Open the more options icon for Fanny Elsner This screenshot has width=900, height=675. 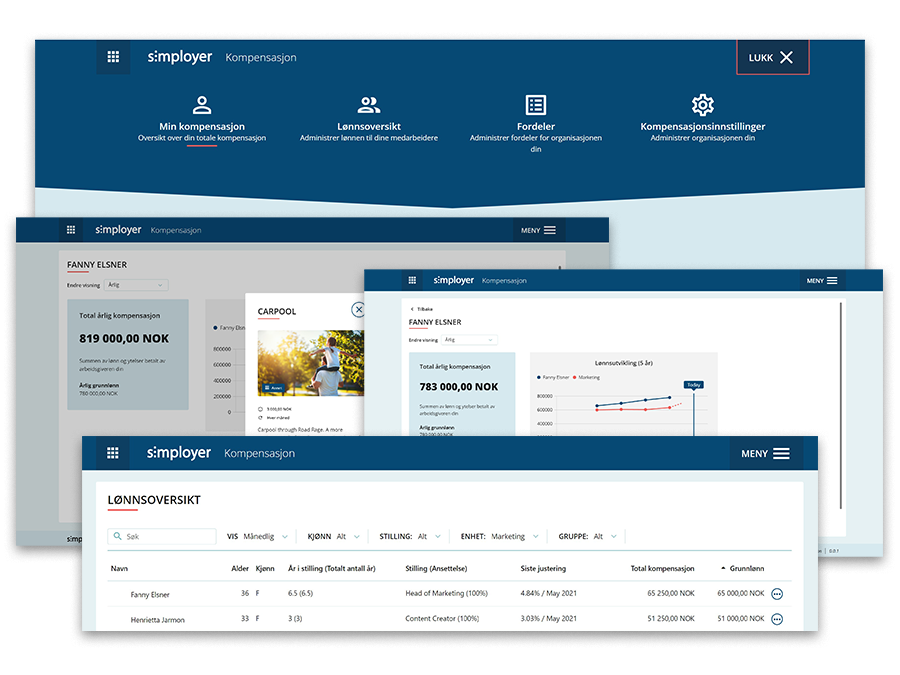777,594
